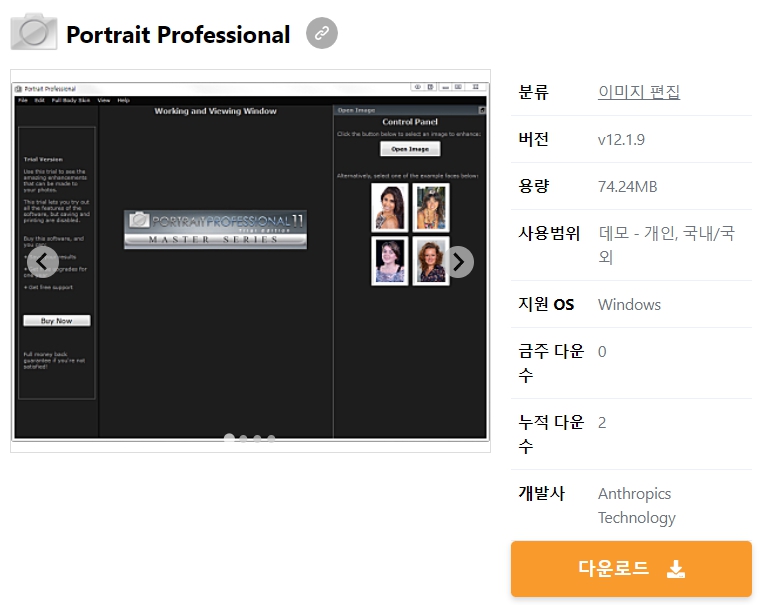This screenshot has height=605, width=765.
Task: Click the Portrait Professional screenshot image
Action: point(250,261)
